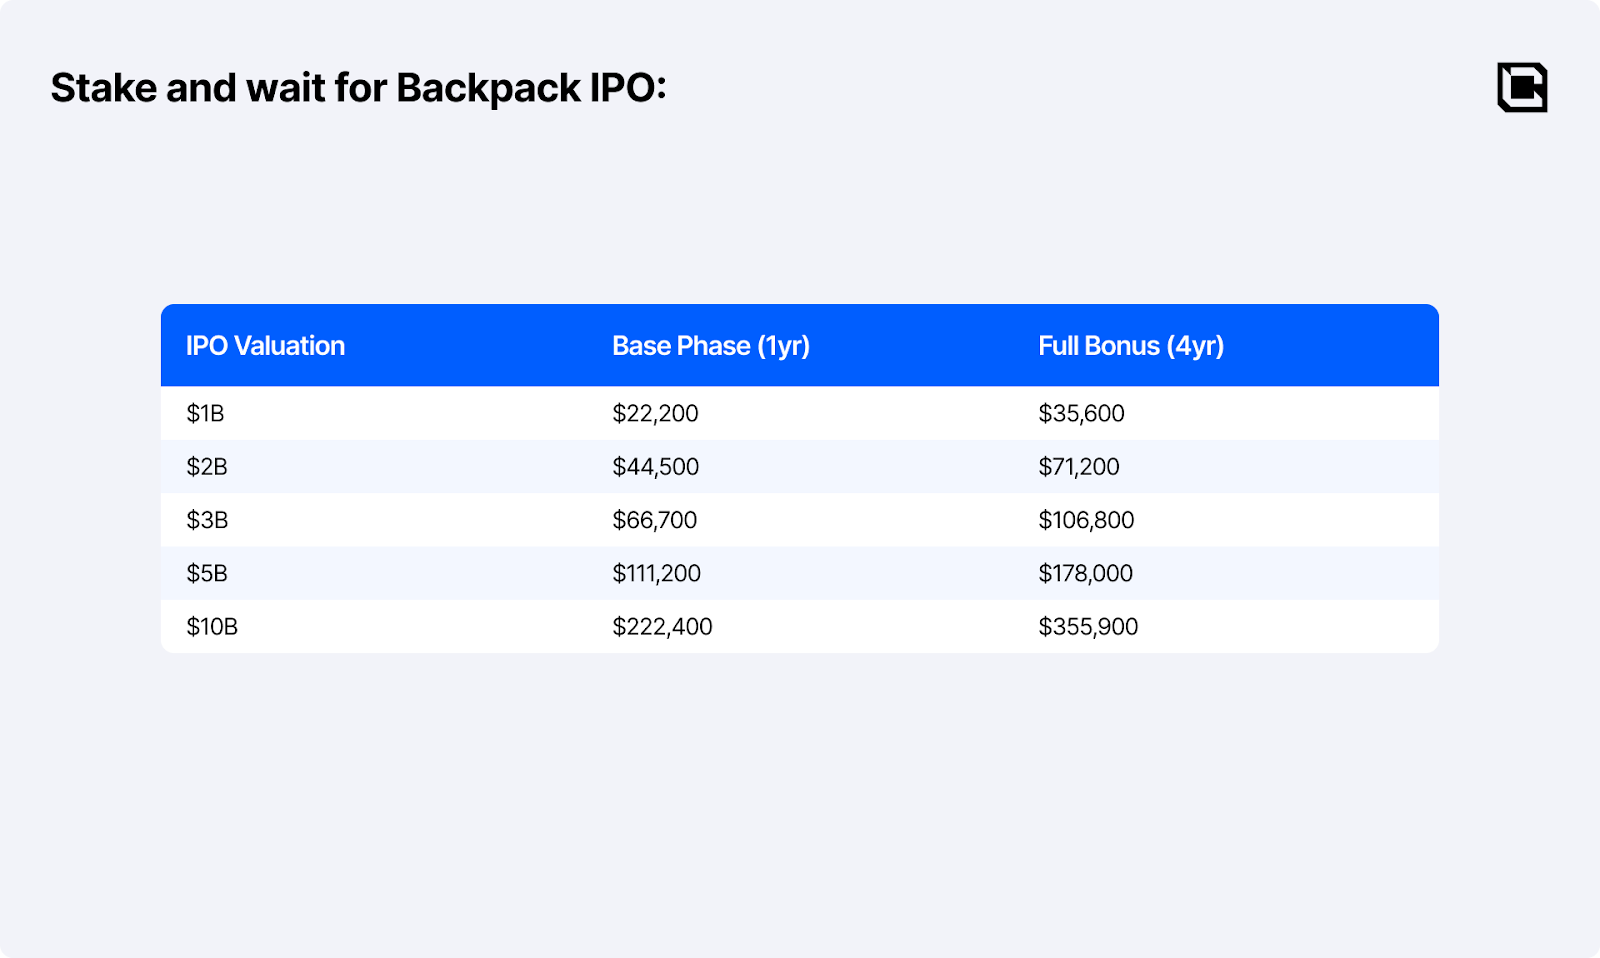This screenshot has width=1600, height=958.
Task: Click the $1B valuation cell
Action: click(x=205, y=413)
